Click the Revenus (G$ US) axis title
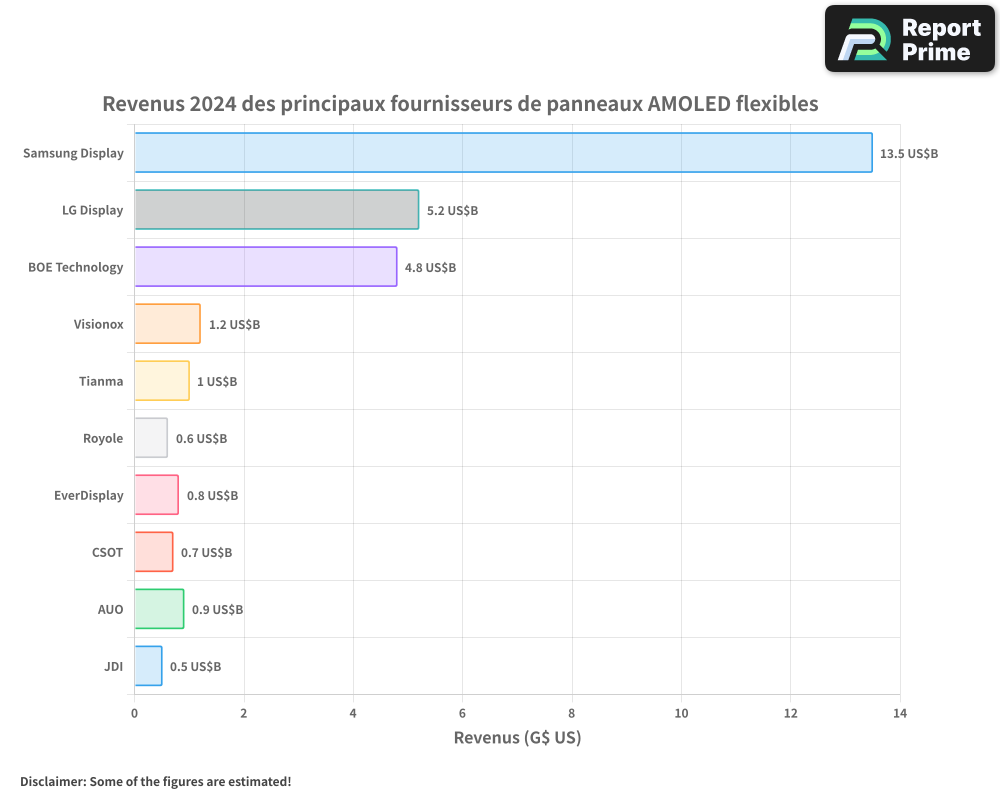Image resolution: width=1000 pixels, height=800 pixels. coord(517,738)
